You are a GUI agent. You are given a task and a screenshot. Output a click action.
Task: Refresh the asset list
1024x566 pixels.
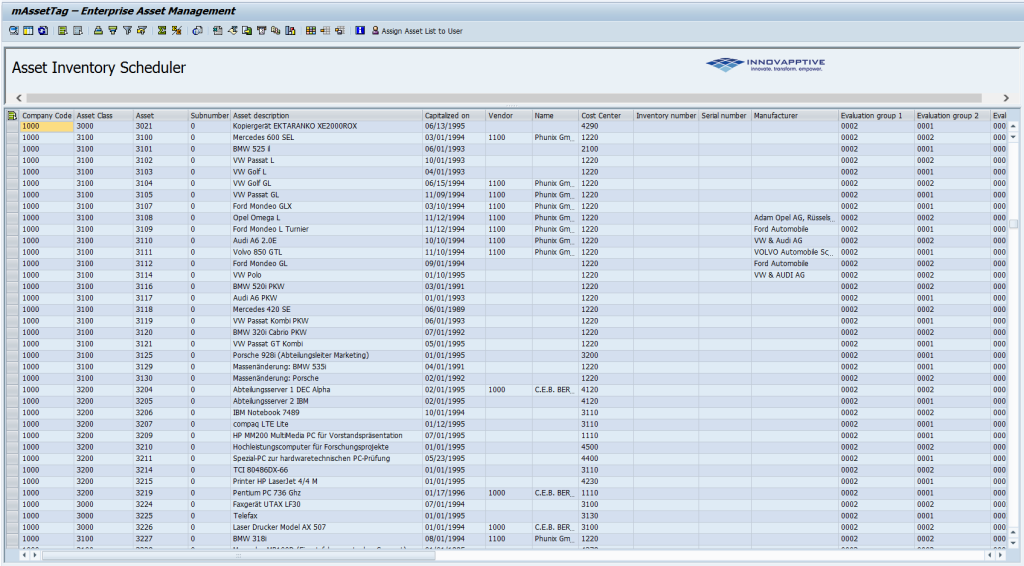[43, 31]
